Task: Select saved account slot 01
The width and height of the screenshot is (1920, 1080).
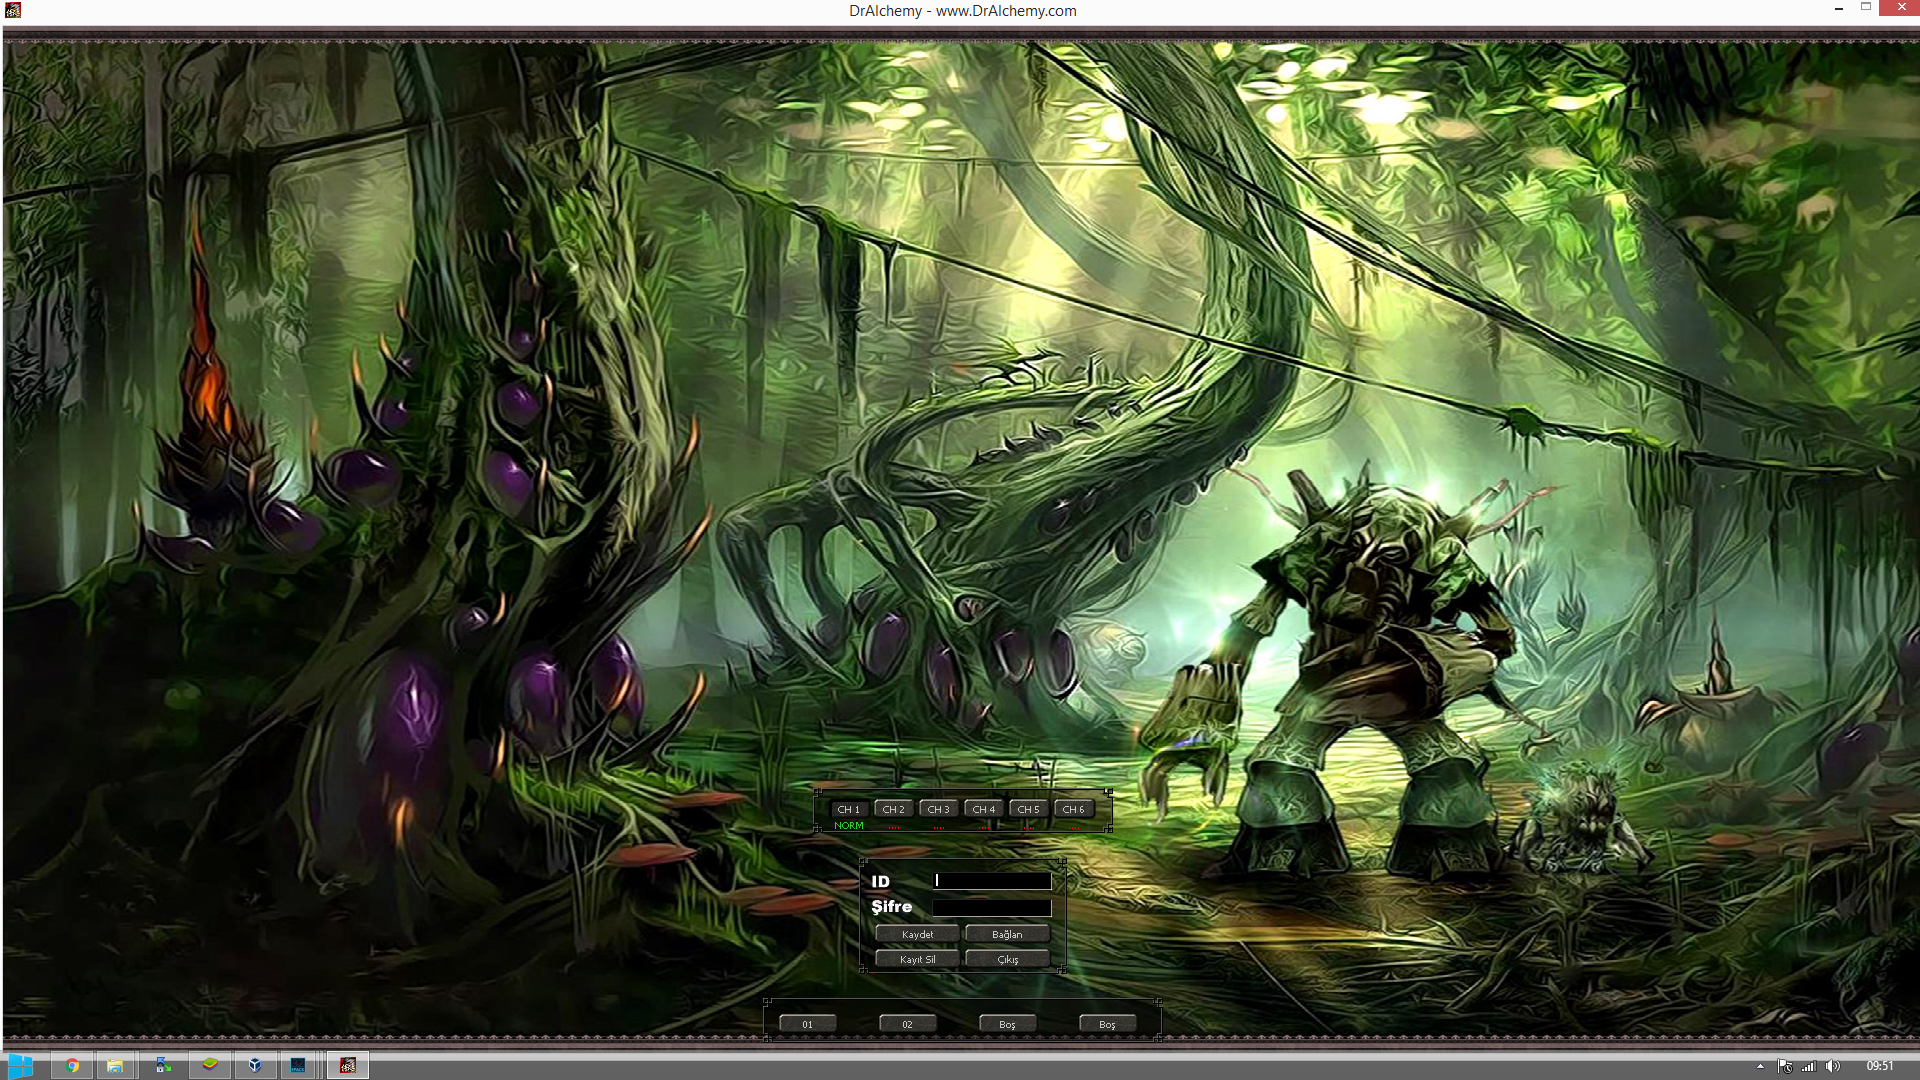Action: [x=808, y=1024]
